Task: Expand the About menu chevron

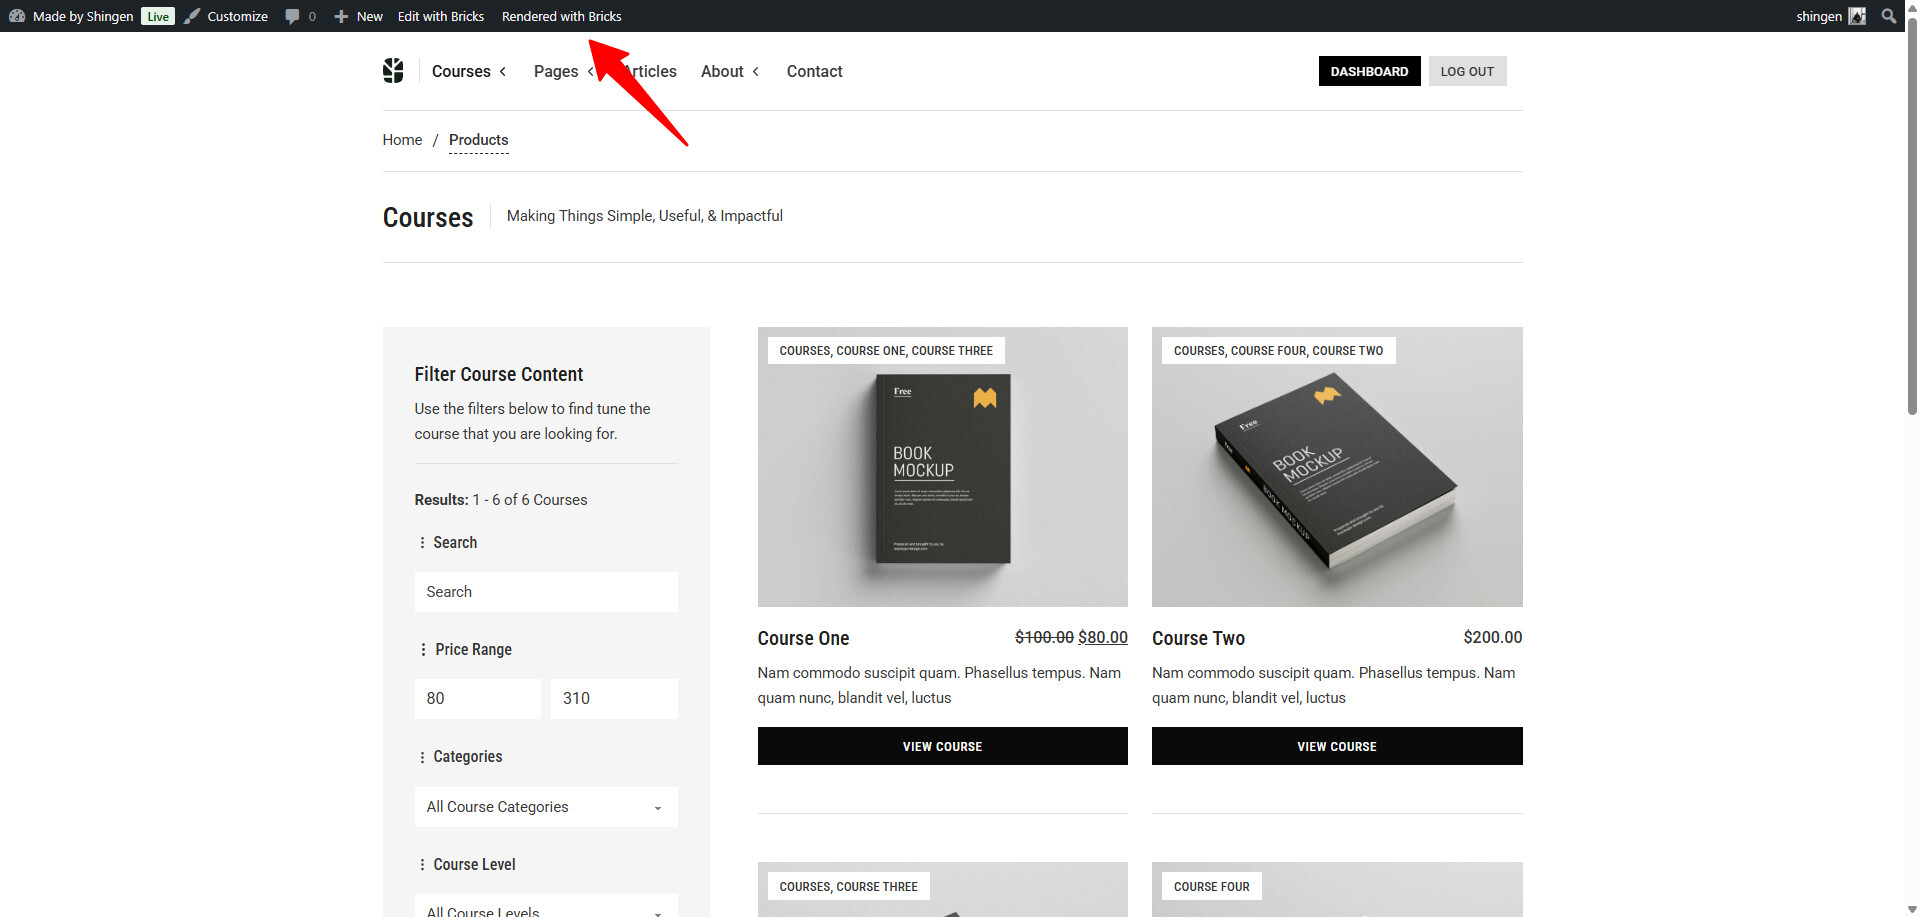Action: 756,72
